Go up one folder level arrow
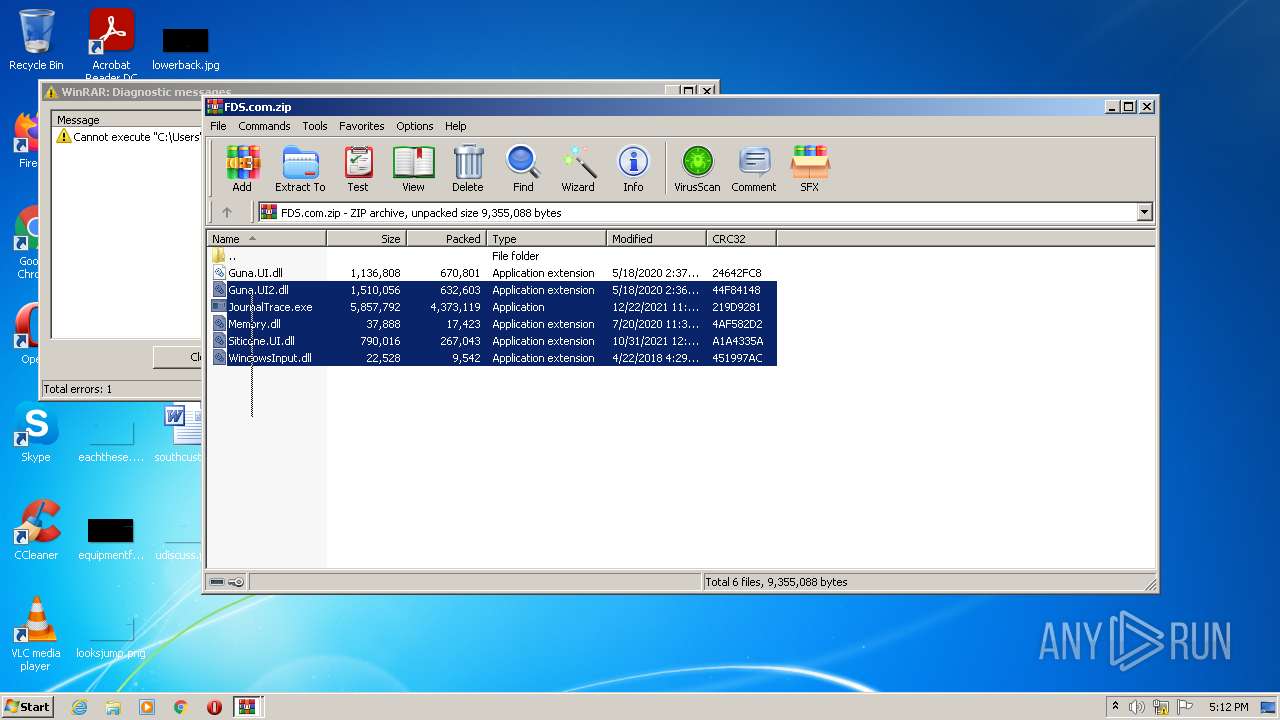The width and height of the screenshot is (1280, 720). (x=227, y=212)
